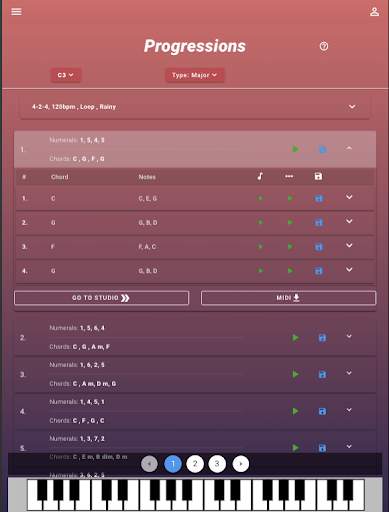This screenshot has height=512, width=389.
Task: Click Chords: C, Am, Dm, G text
Action: pyautogui.click(x=83, y=384)
